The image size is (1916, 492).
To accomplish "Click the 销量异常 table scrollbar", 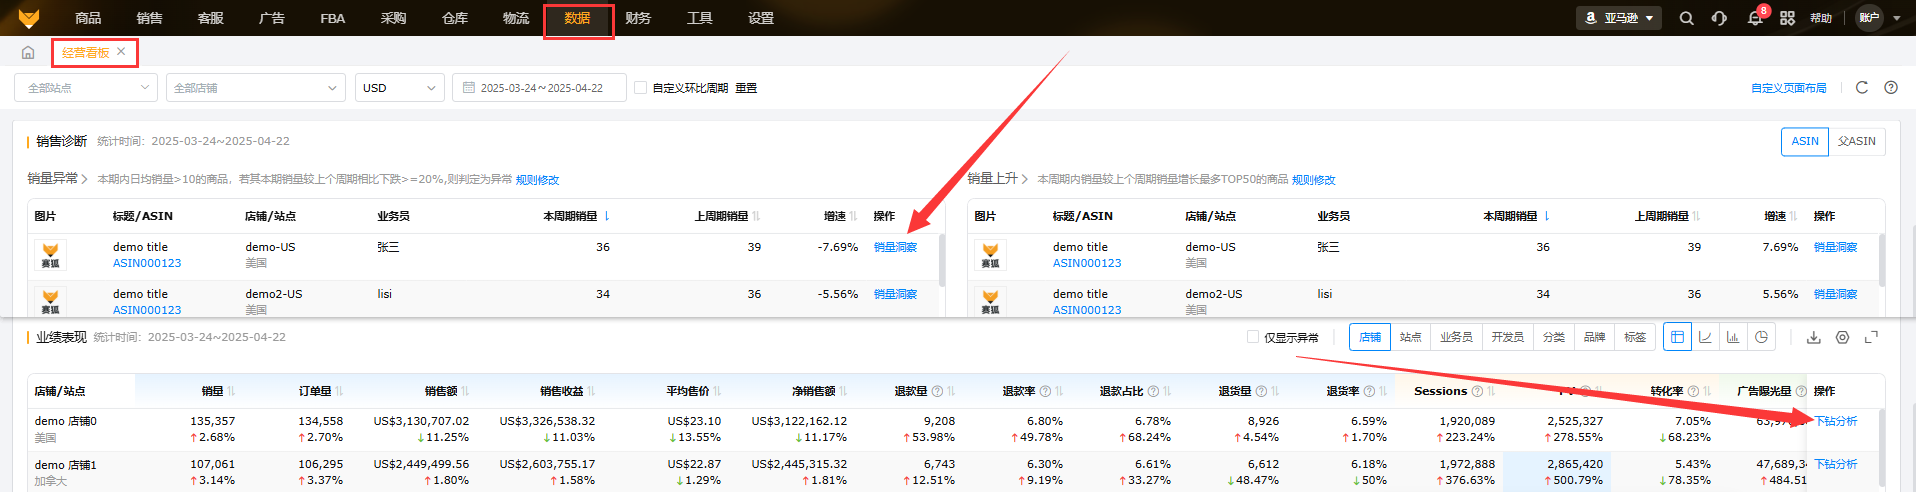I will pos(942,260).
